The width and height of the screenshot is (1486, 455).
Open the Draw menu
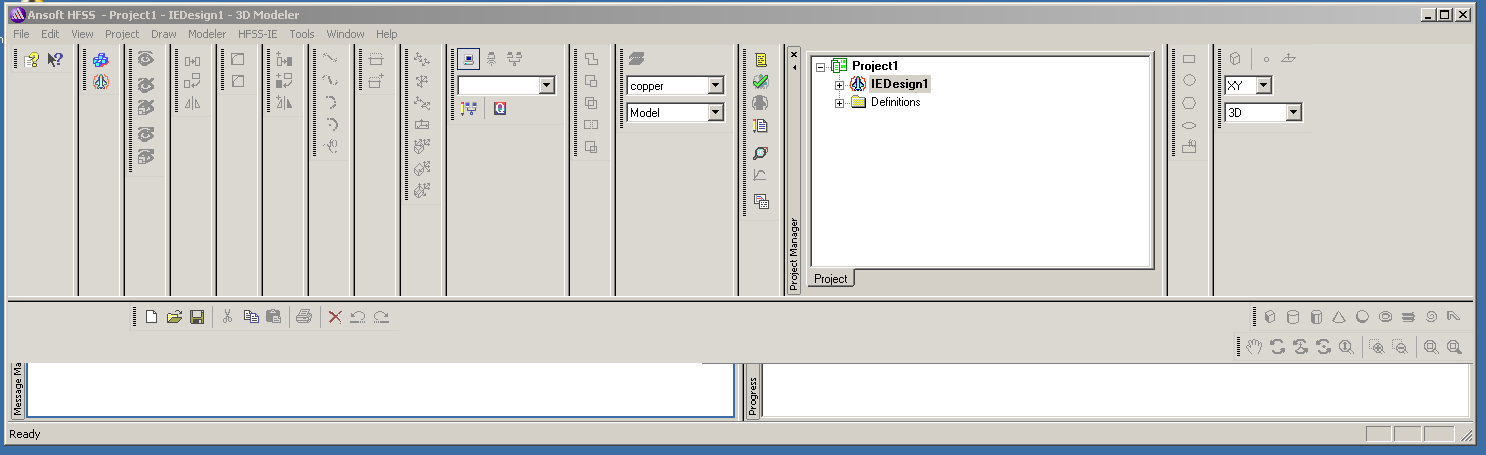click(x=163, y=34)
